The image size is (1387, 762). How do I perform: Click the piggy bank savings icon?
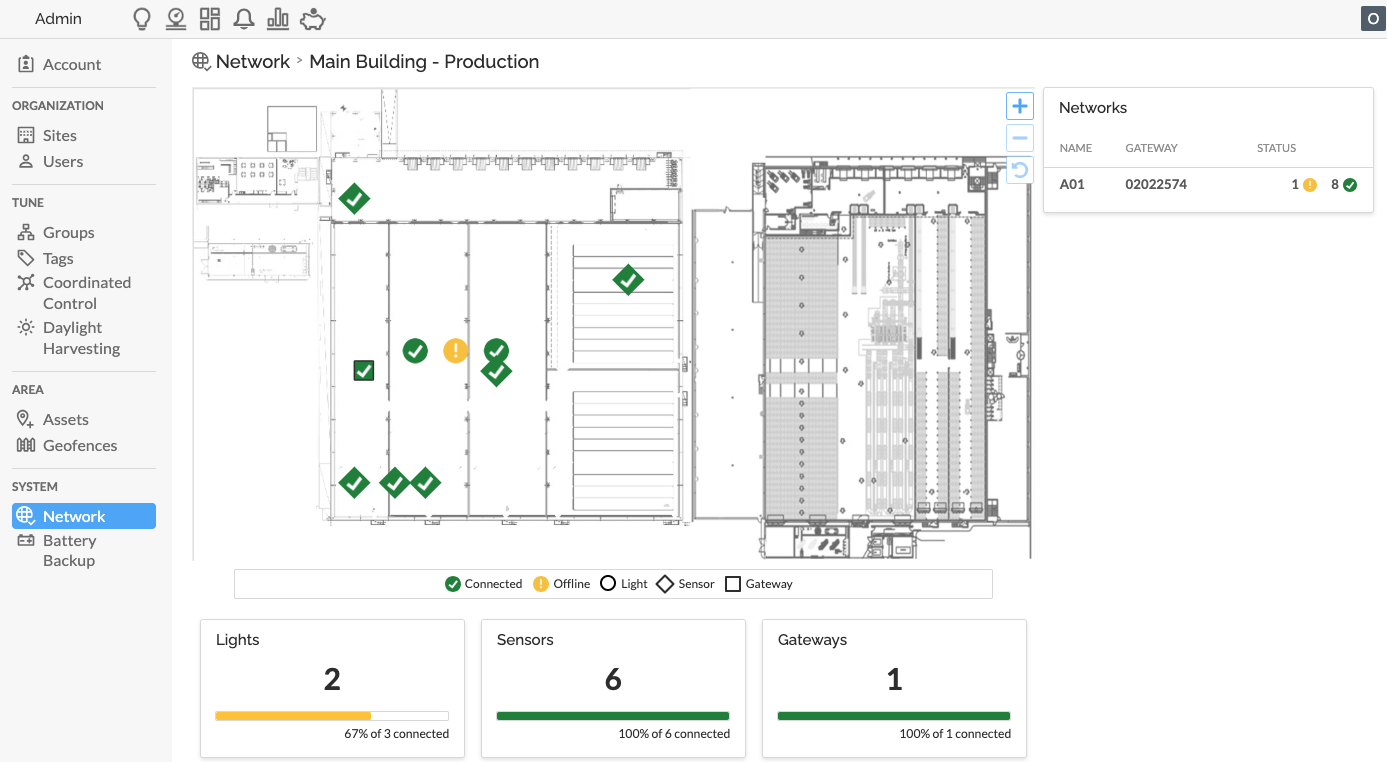[313, 19]
